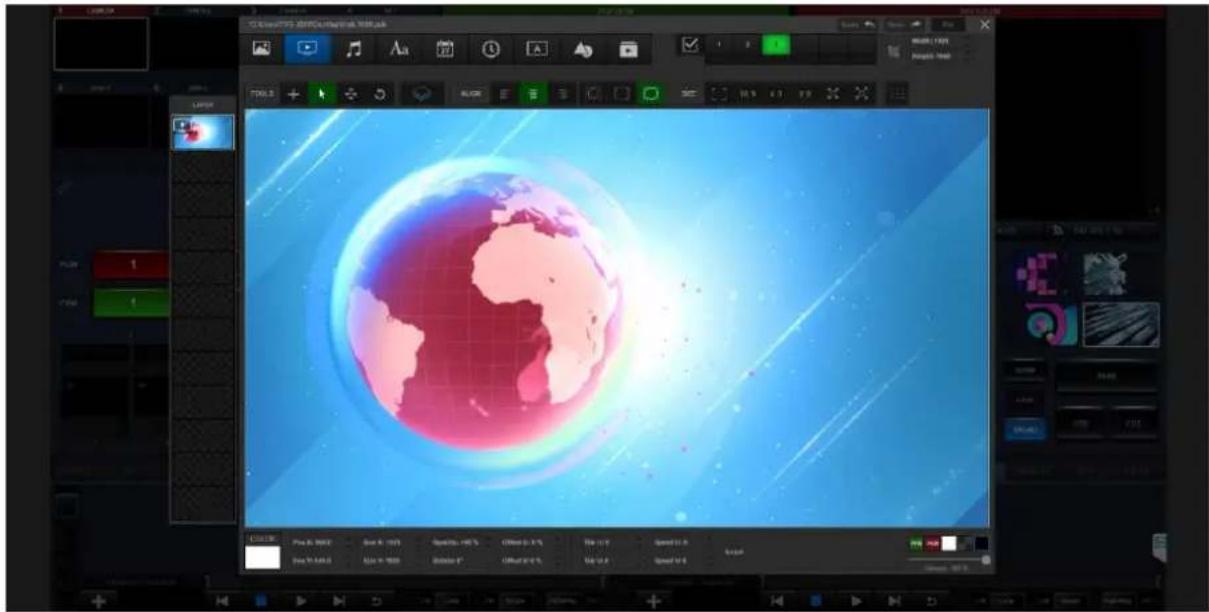Align content to the left
The image size is (1209, 612).
(x=505, y=93)
